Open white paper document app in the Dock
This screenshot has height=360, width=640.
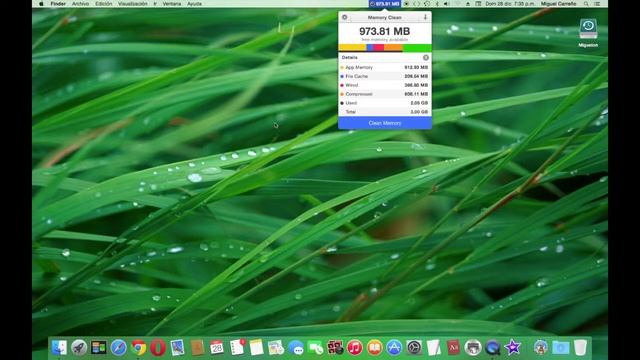point(433,347)
